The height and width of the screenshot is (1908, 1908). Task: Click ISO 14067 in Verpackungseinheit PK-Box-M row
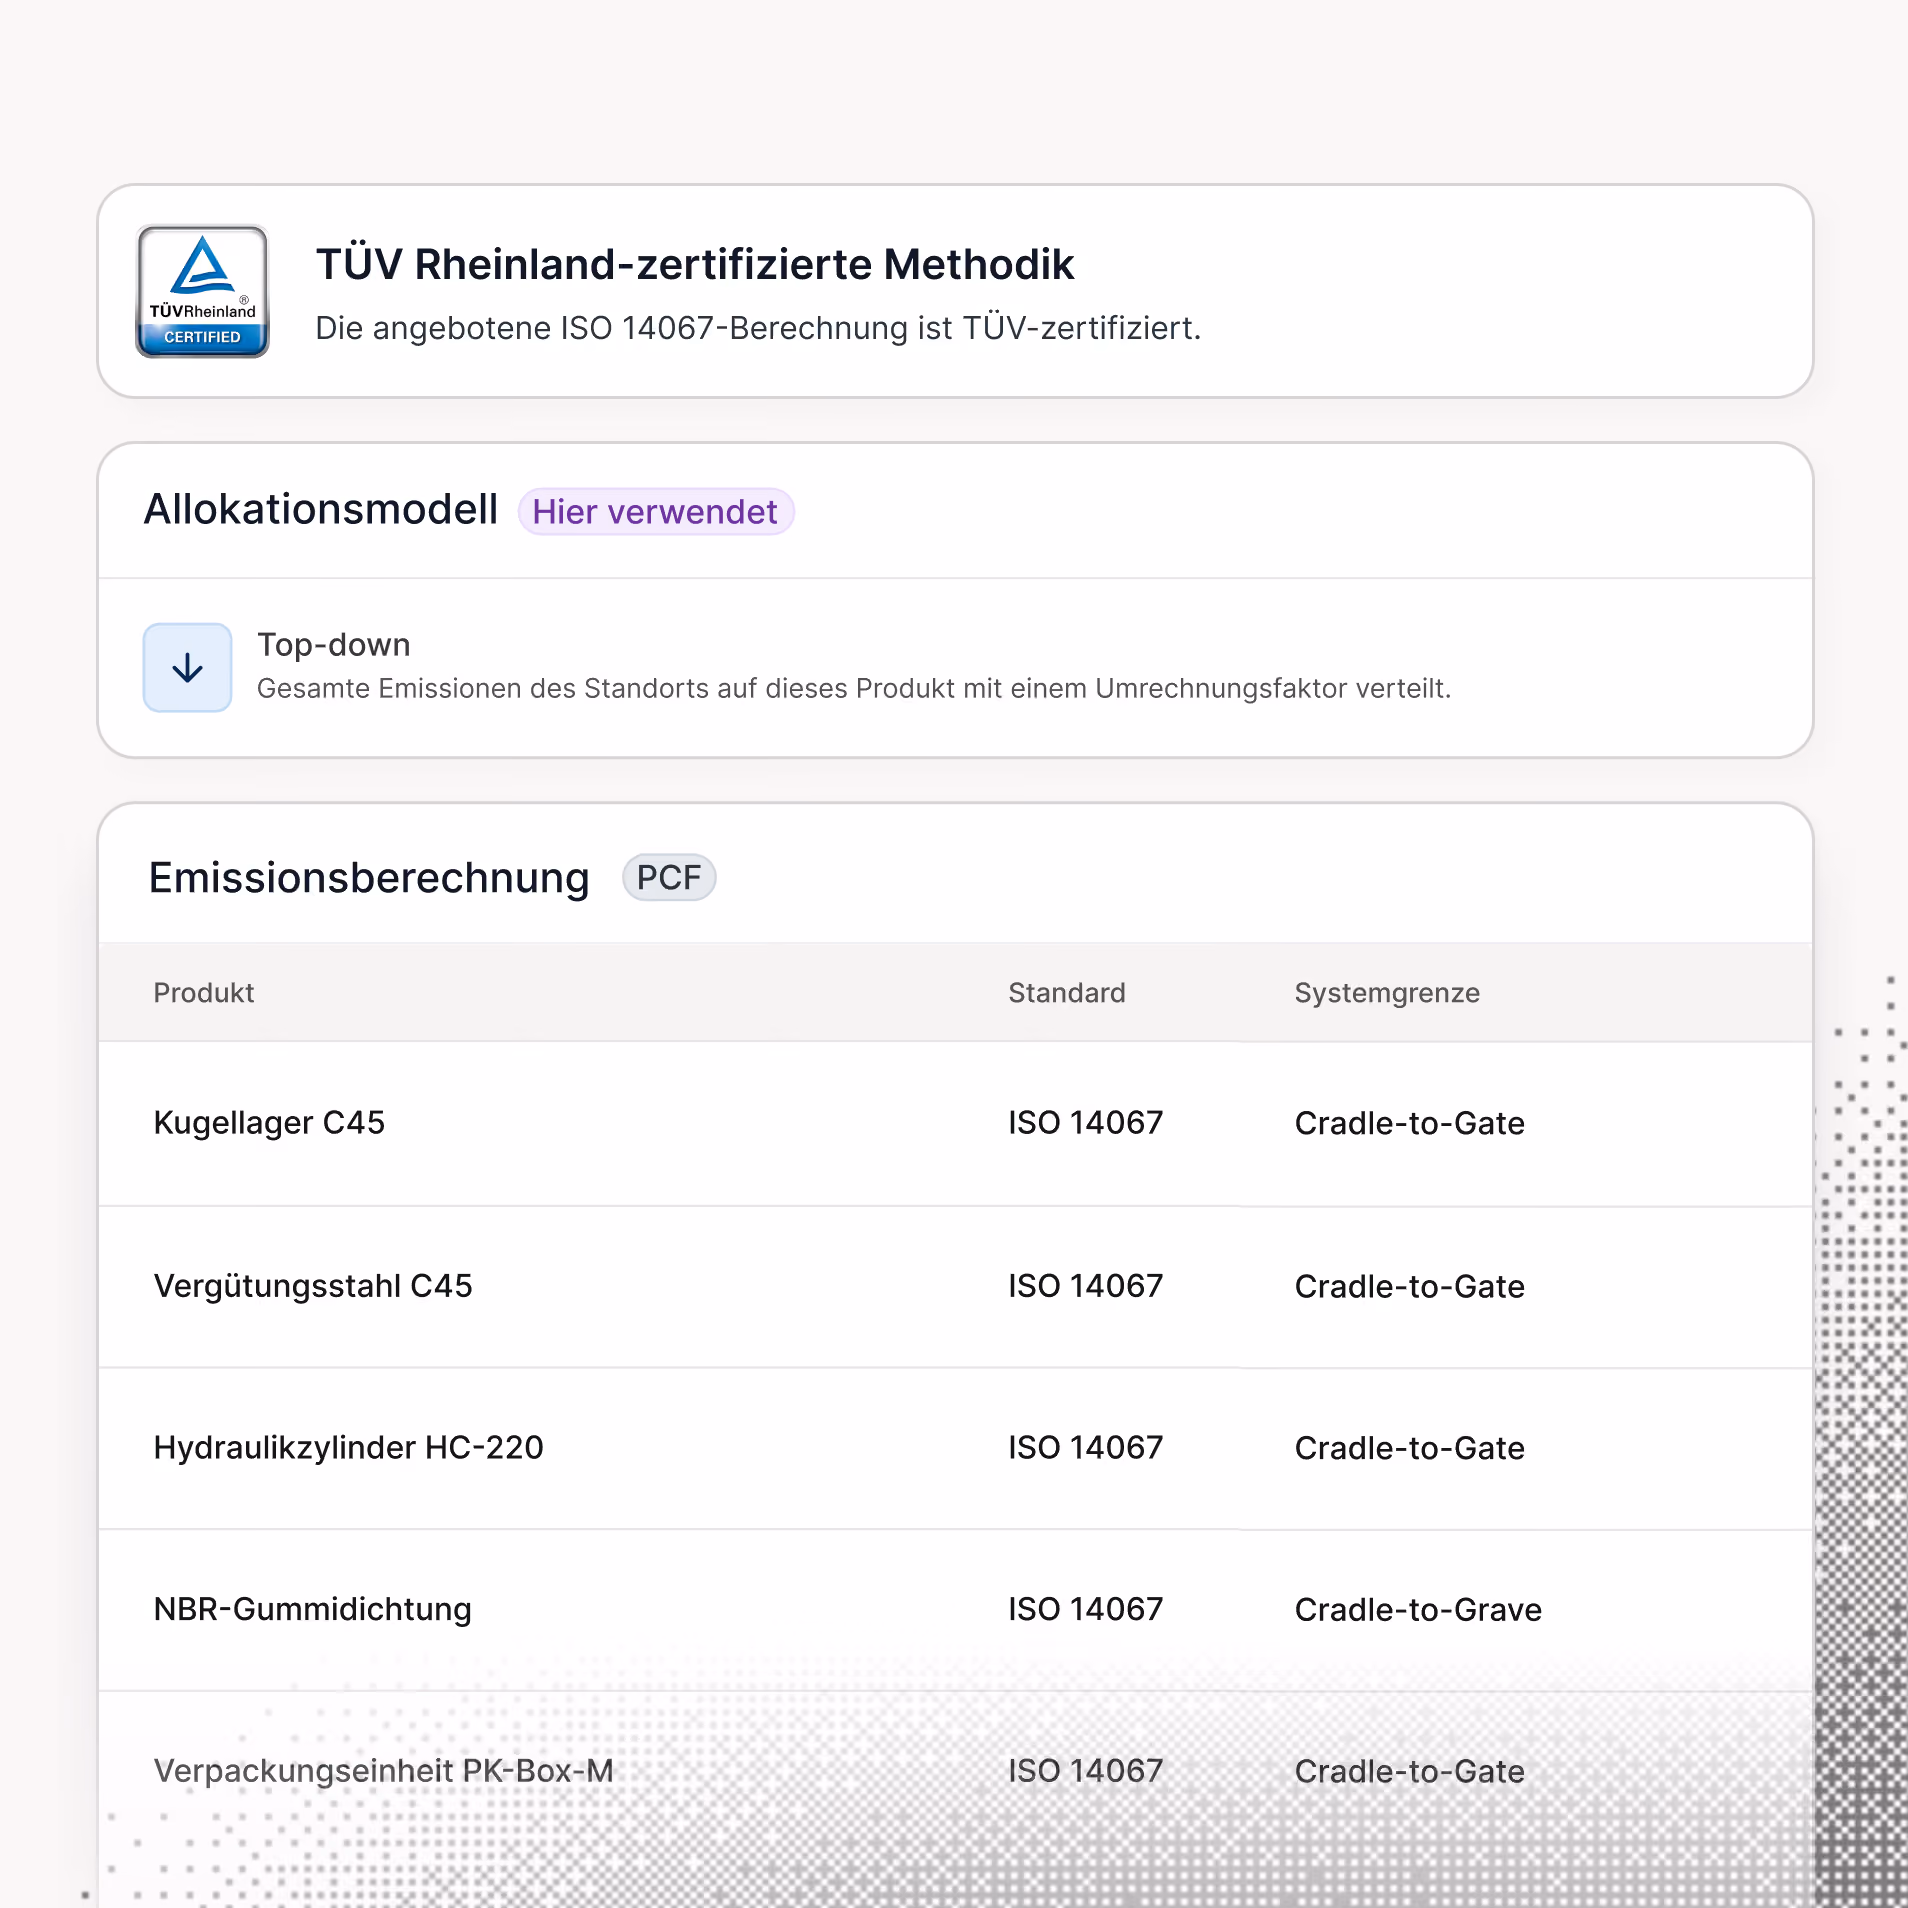[x=1085, y=1771]
